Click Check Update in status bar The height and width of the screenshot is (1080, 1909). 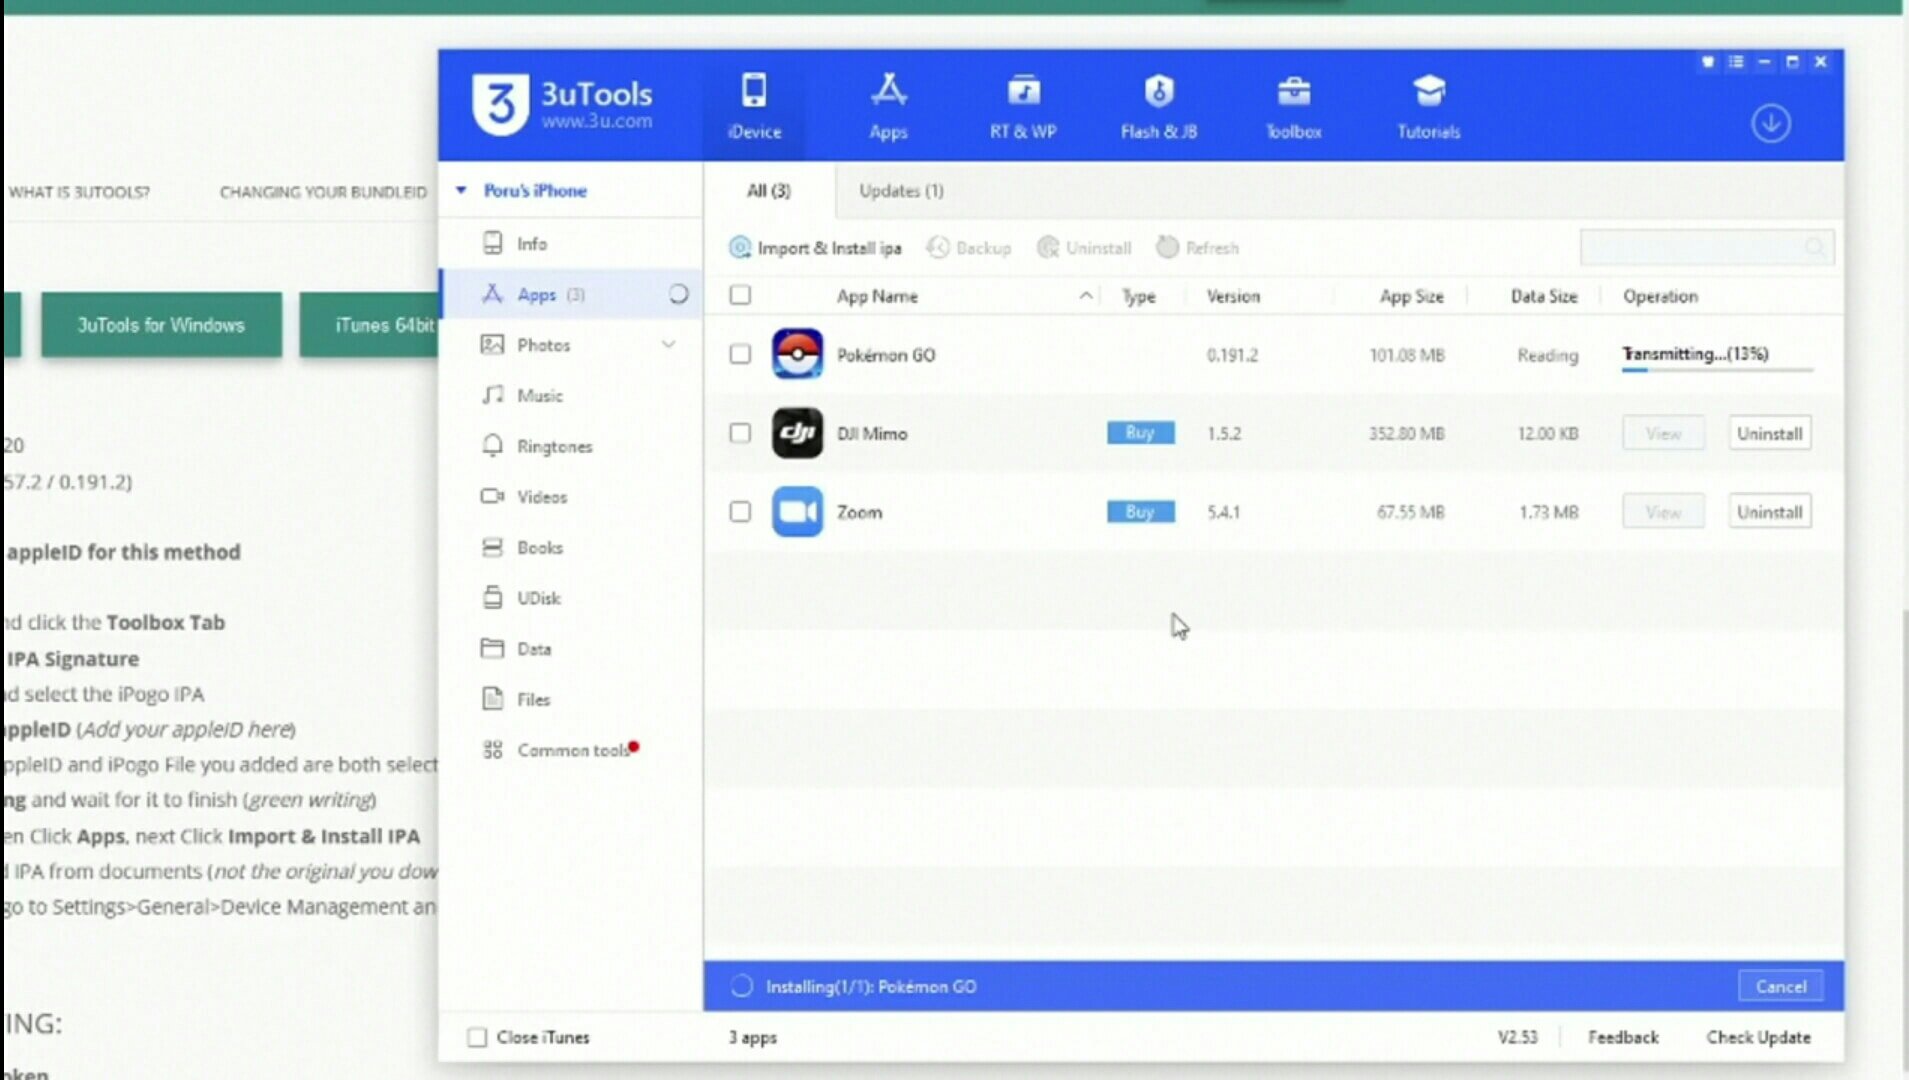1758,1037
